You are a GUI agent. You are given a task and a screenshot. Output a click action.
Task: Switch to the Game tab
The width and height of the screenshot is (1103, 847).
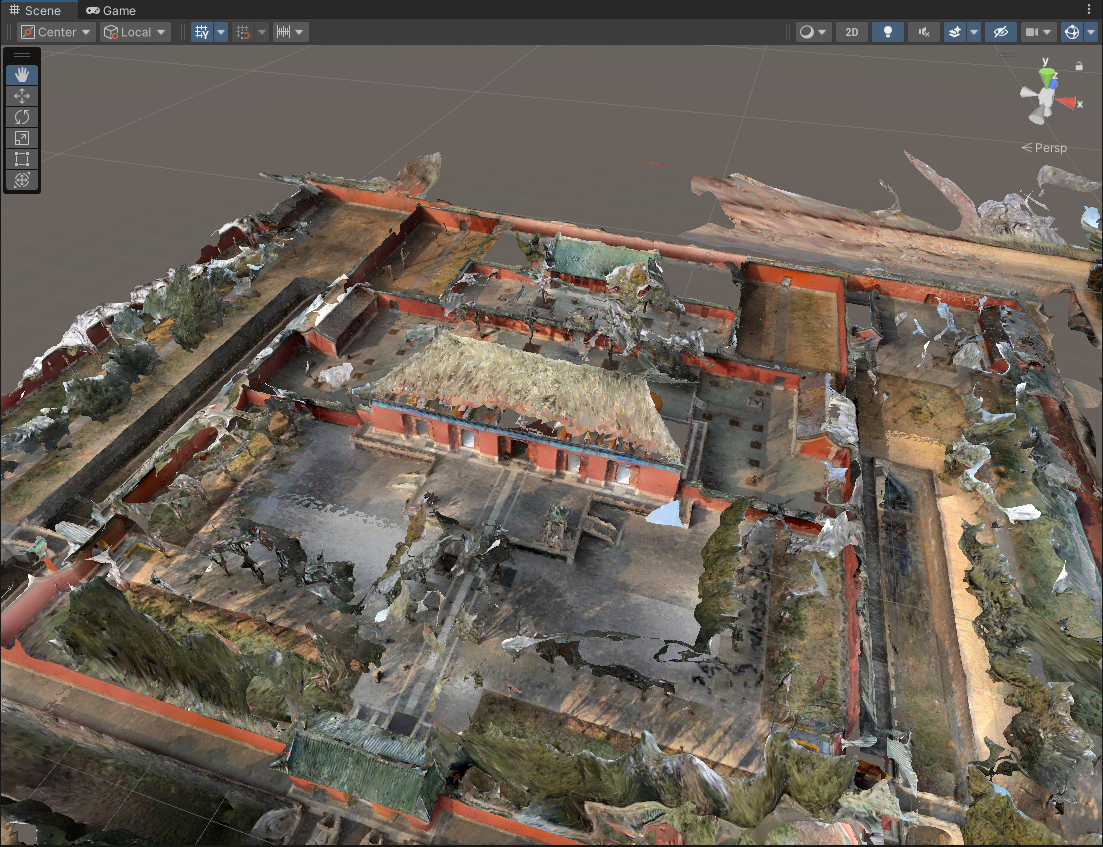point(110,10)
